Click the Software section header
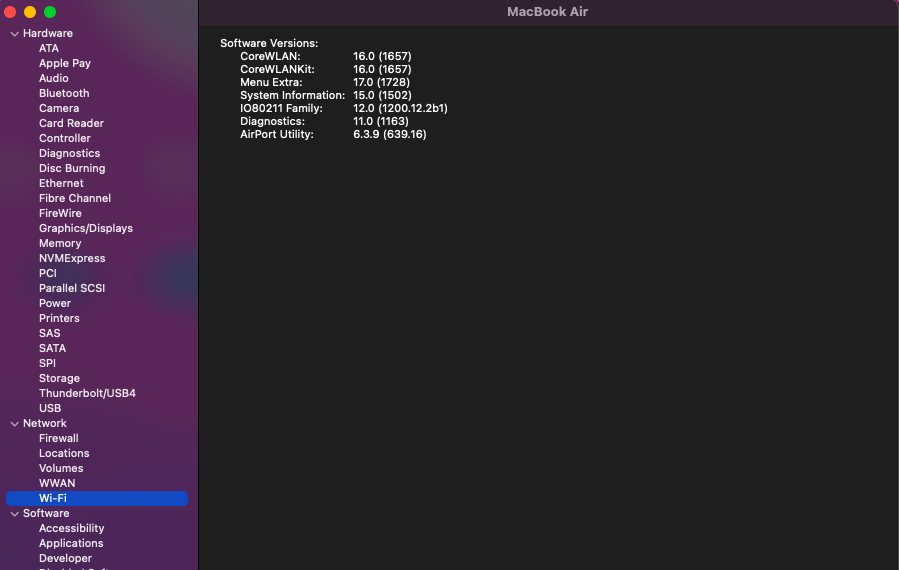Image resolution: width=899 pixels, height=570 pixels. click(46, 513)
